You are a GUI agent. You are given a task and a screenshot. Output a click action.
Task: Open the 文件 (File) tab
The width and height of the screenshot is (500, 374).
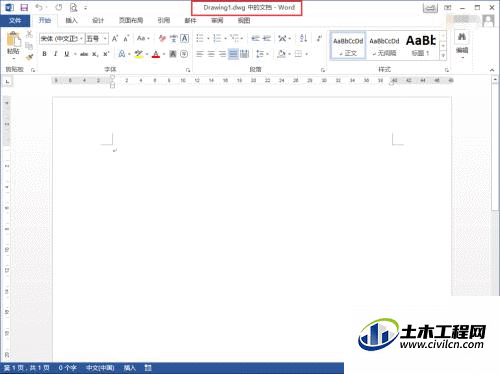[15, 21]
